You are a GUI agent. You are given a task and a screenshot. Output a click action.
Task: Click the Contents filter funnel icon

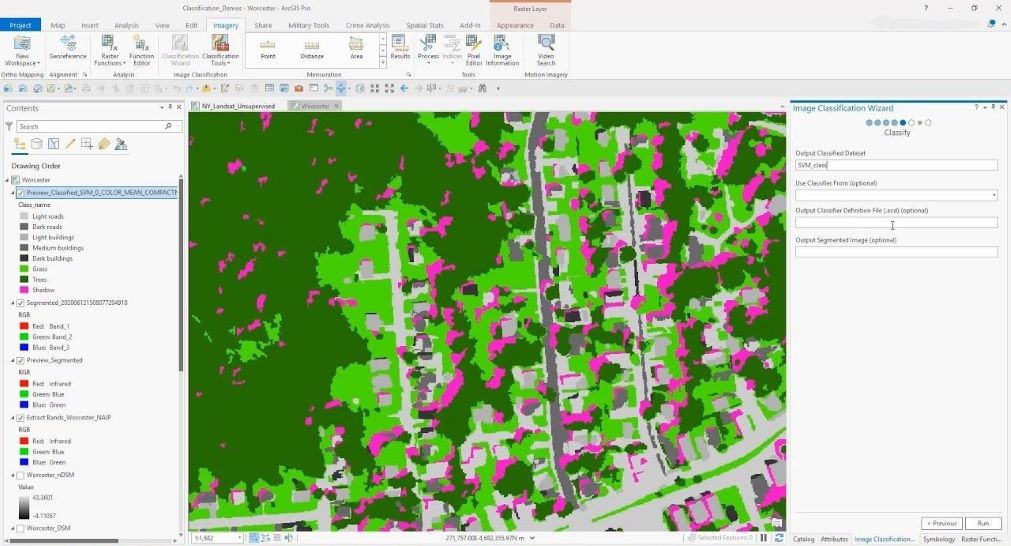click(9, 126)
